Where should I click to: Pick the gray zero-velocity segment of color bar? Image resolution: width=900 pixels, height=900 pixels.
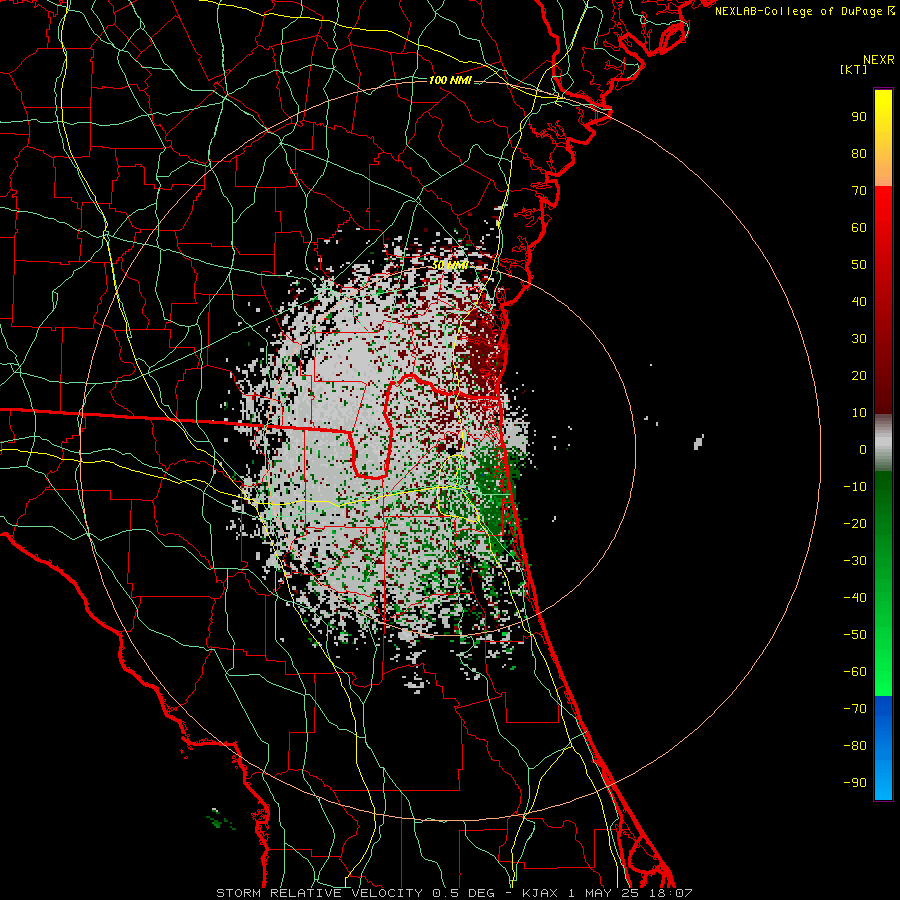coord(883,443)
